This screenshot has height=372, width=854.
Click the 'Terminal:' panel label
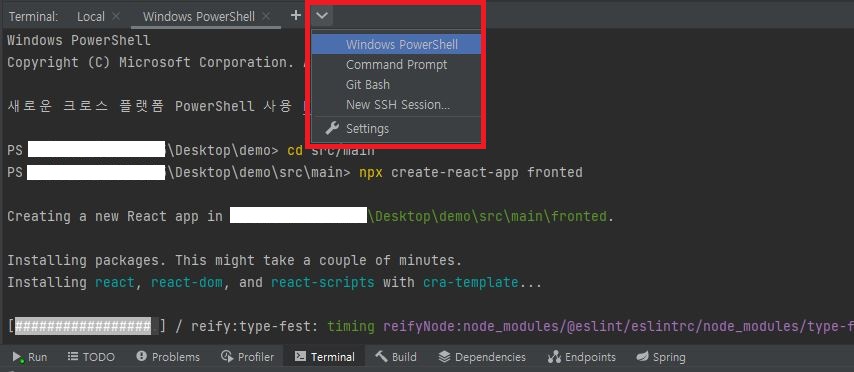click(33, 17)
